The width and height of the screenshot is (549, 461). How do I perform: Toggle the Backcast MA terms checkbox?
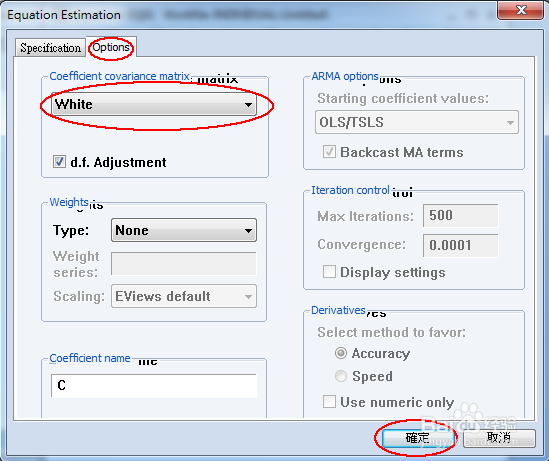tap(329, 152)
